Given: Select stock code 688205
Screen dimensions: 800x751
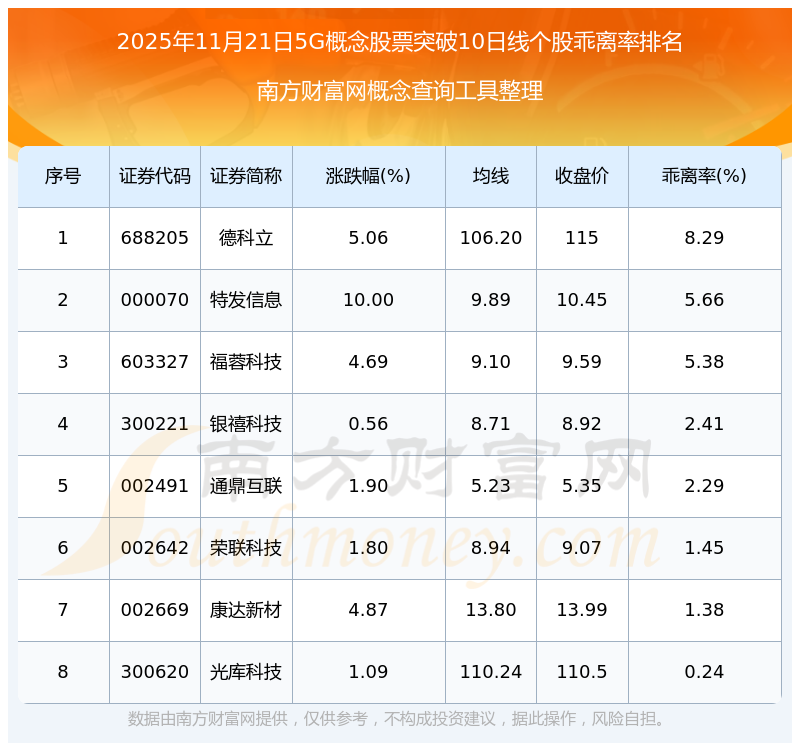Looking at the screenshot, I should click(x=155, y=238).
